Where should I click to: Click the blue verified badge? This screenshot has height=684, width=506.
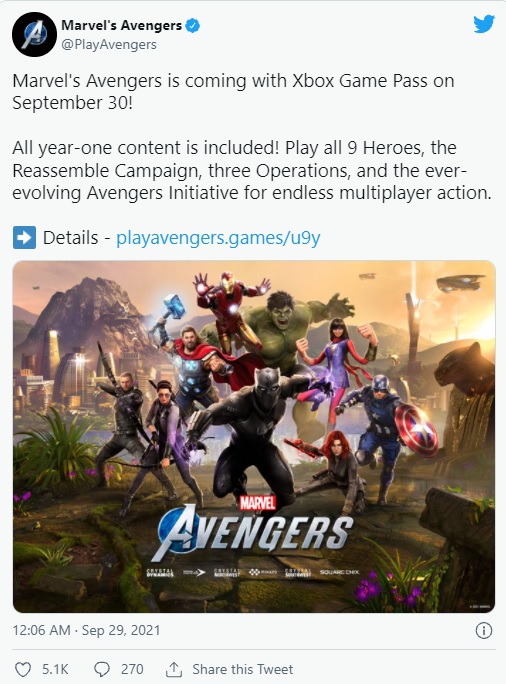193,25
